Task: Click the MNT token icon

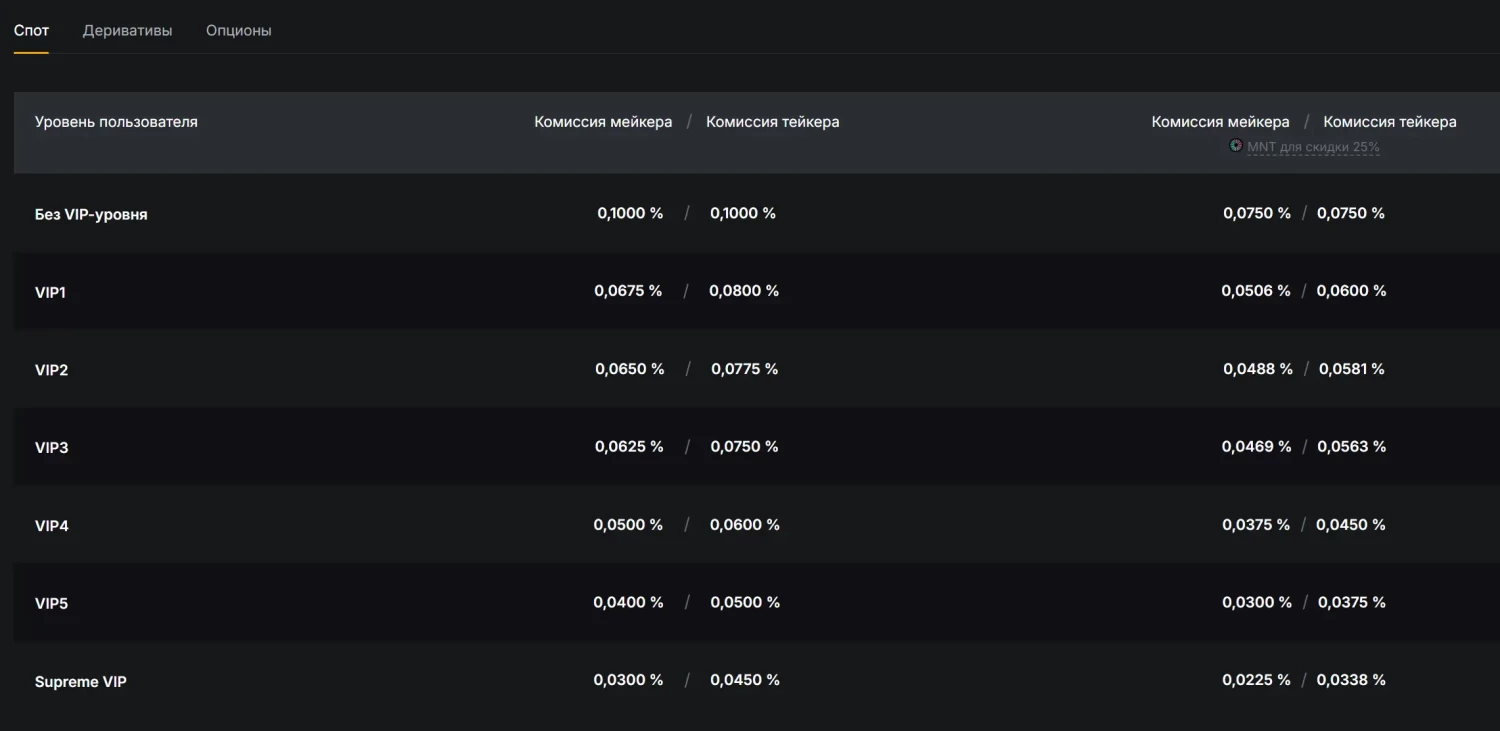Action: 1236,146
